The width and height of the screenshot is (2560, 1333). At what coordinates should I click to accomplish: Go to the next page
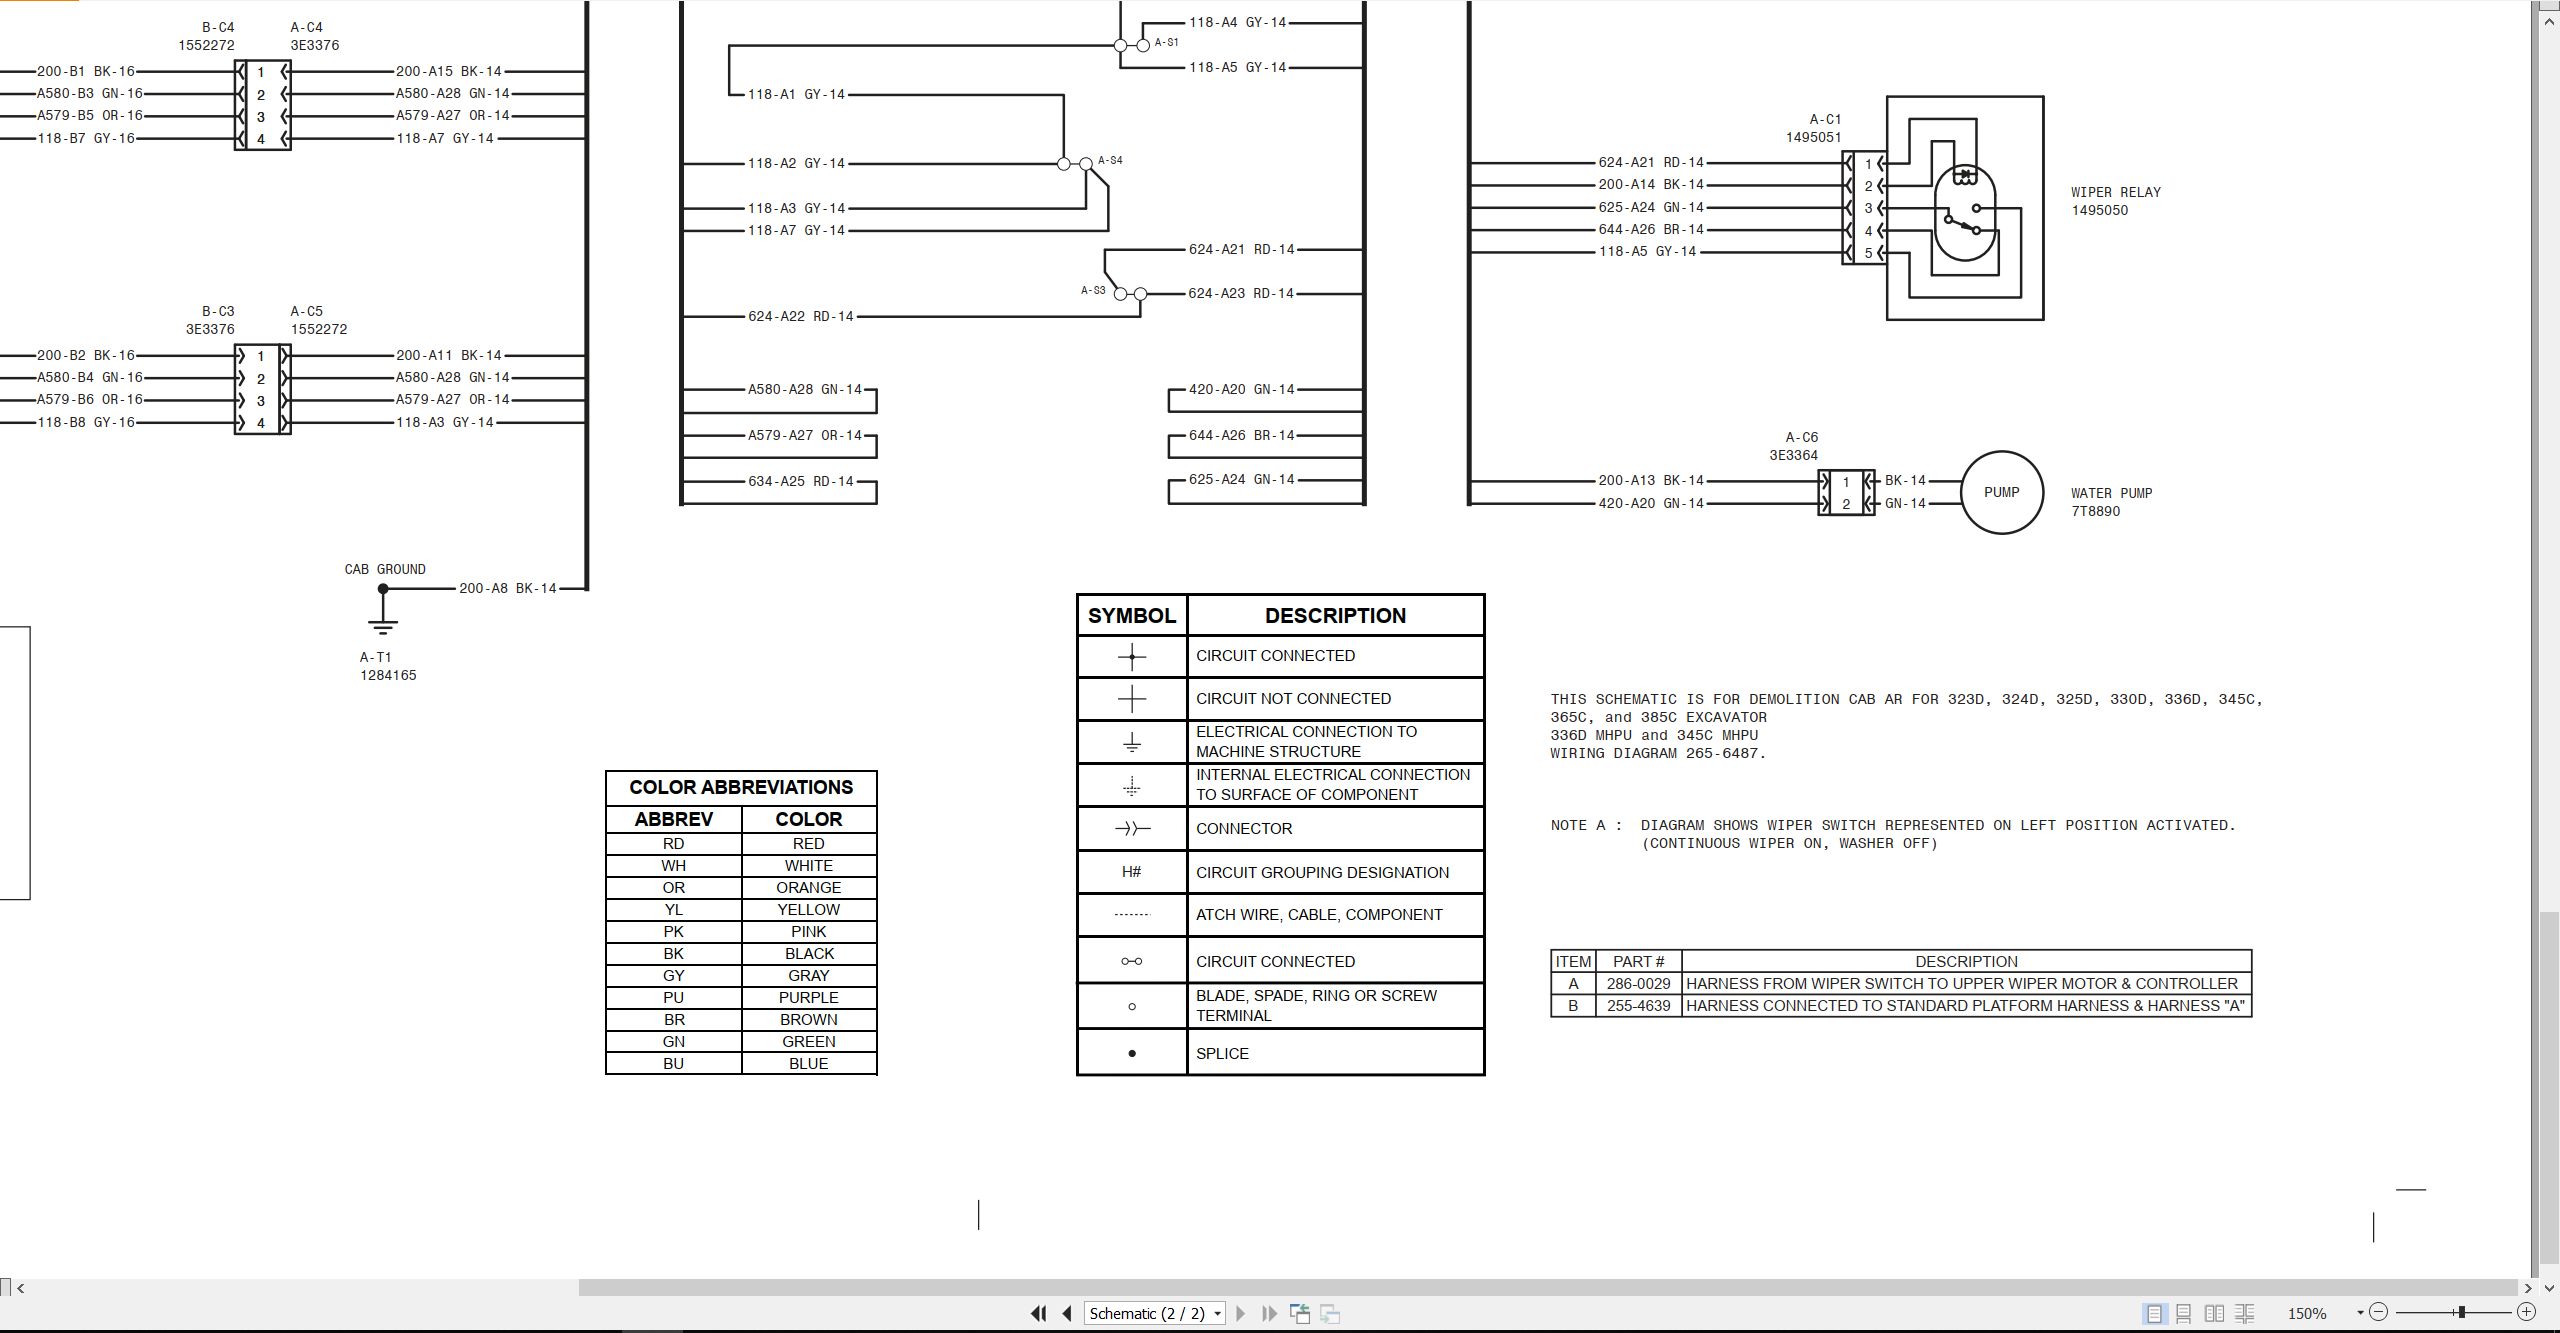coord(1241,1313)
